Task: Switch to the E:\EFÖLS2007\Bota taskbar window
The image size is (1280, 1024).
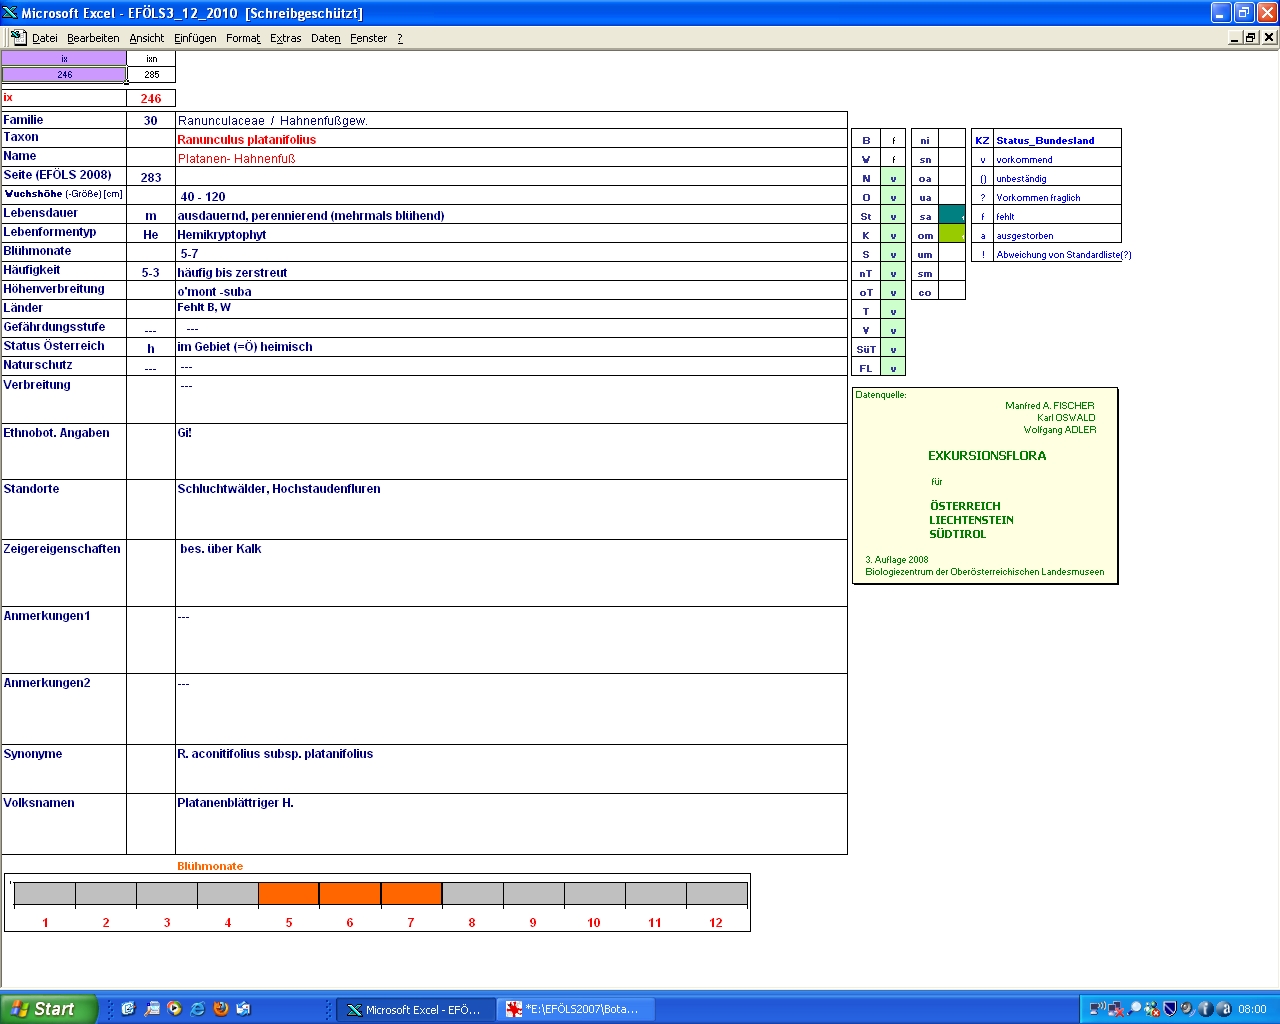Action: coord(577,1010)
